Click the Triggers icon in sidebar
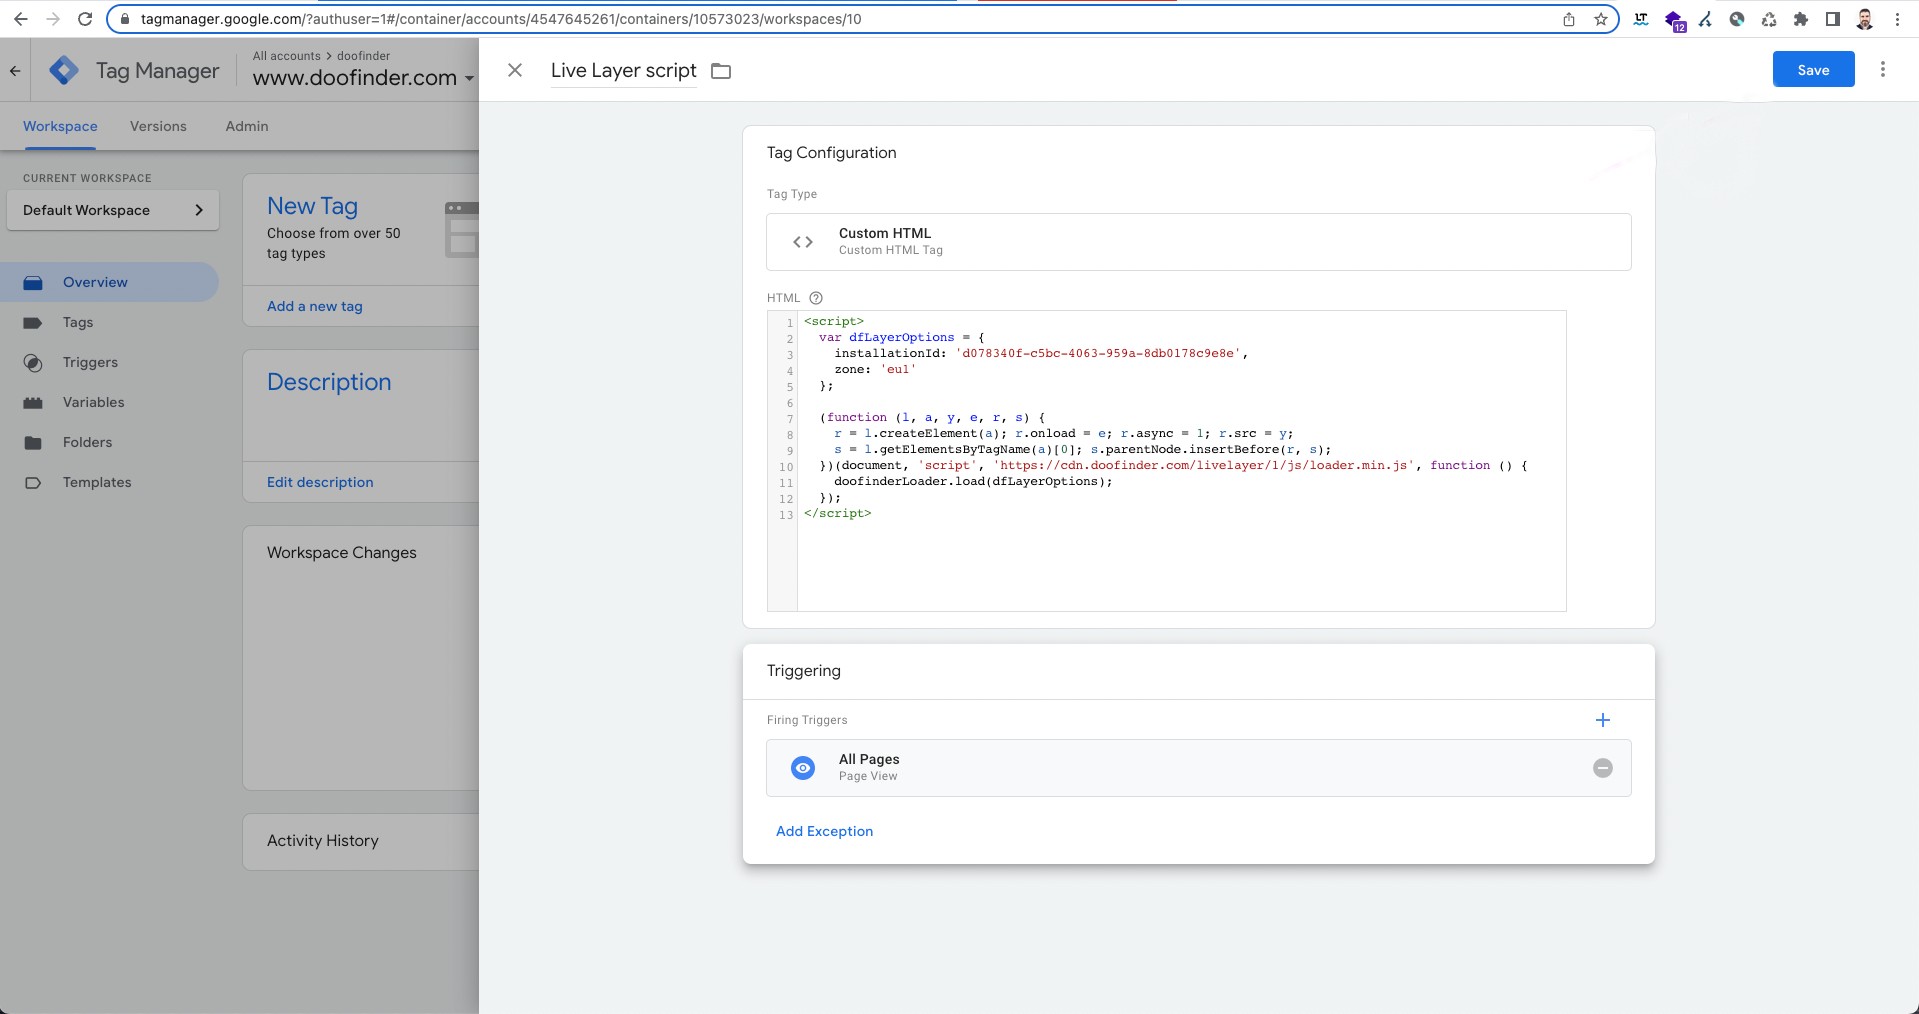This screenshot has width=1919, height=1014. pyautogui.click(x=33, y=363)
